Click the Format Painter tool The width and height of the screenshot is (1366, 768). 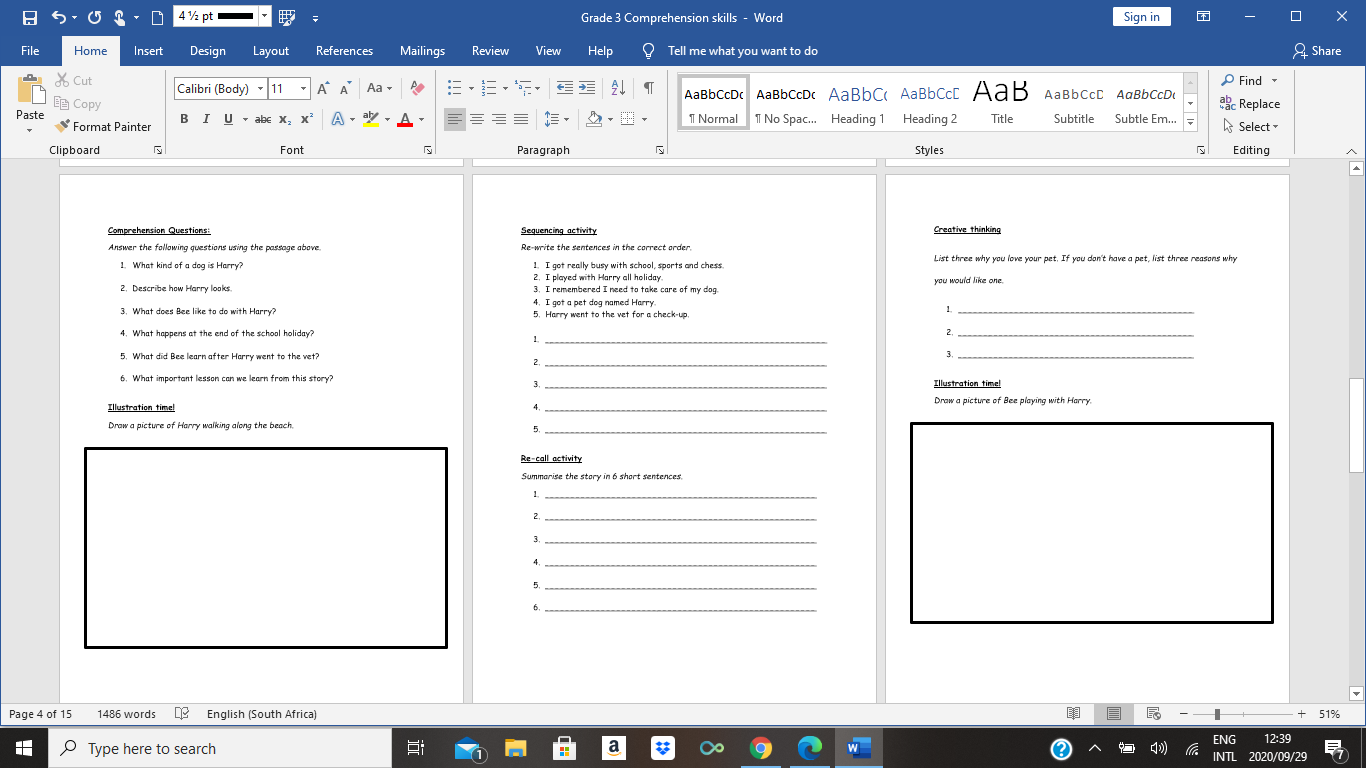point(104,127)
